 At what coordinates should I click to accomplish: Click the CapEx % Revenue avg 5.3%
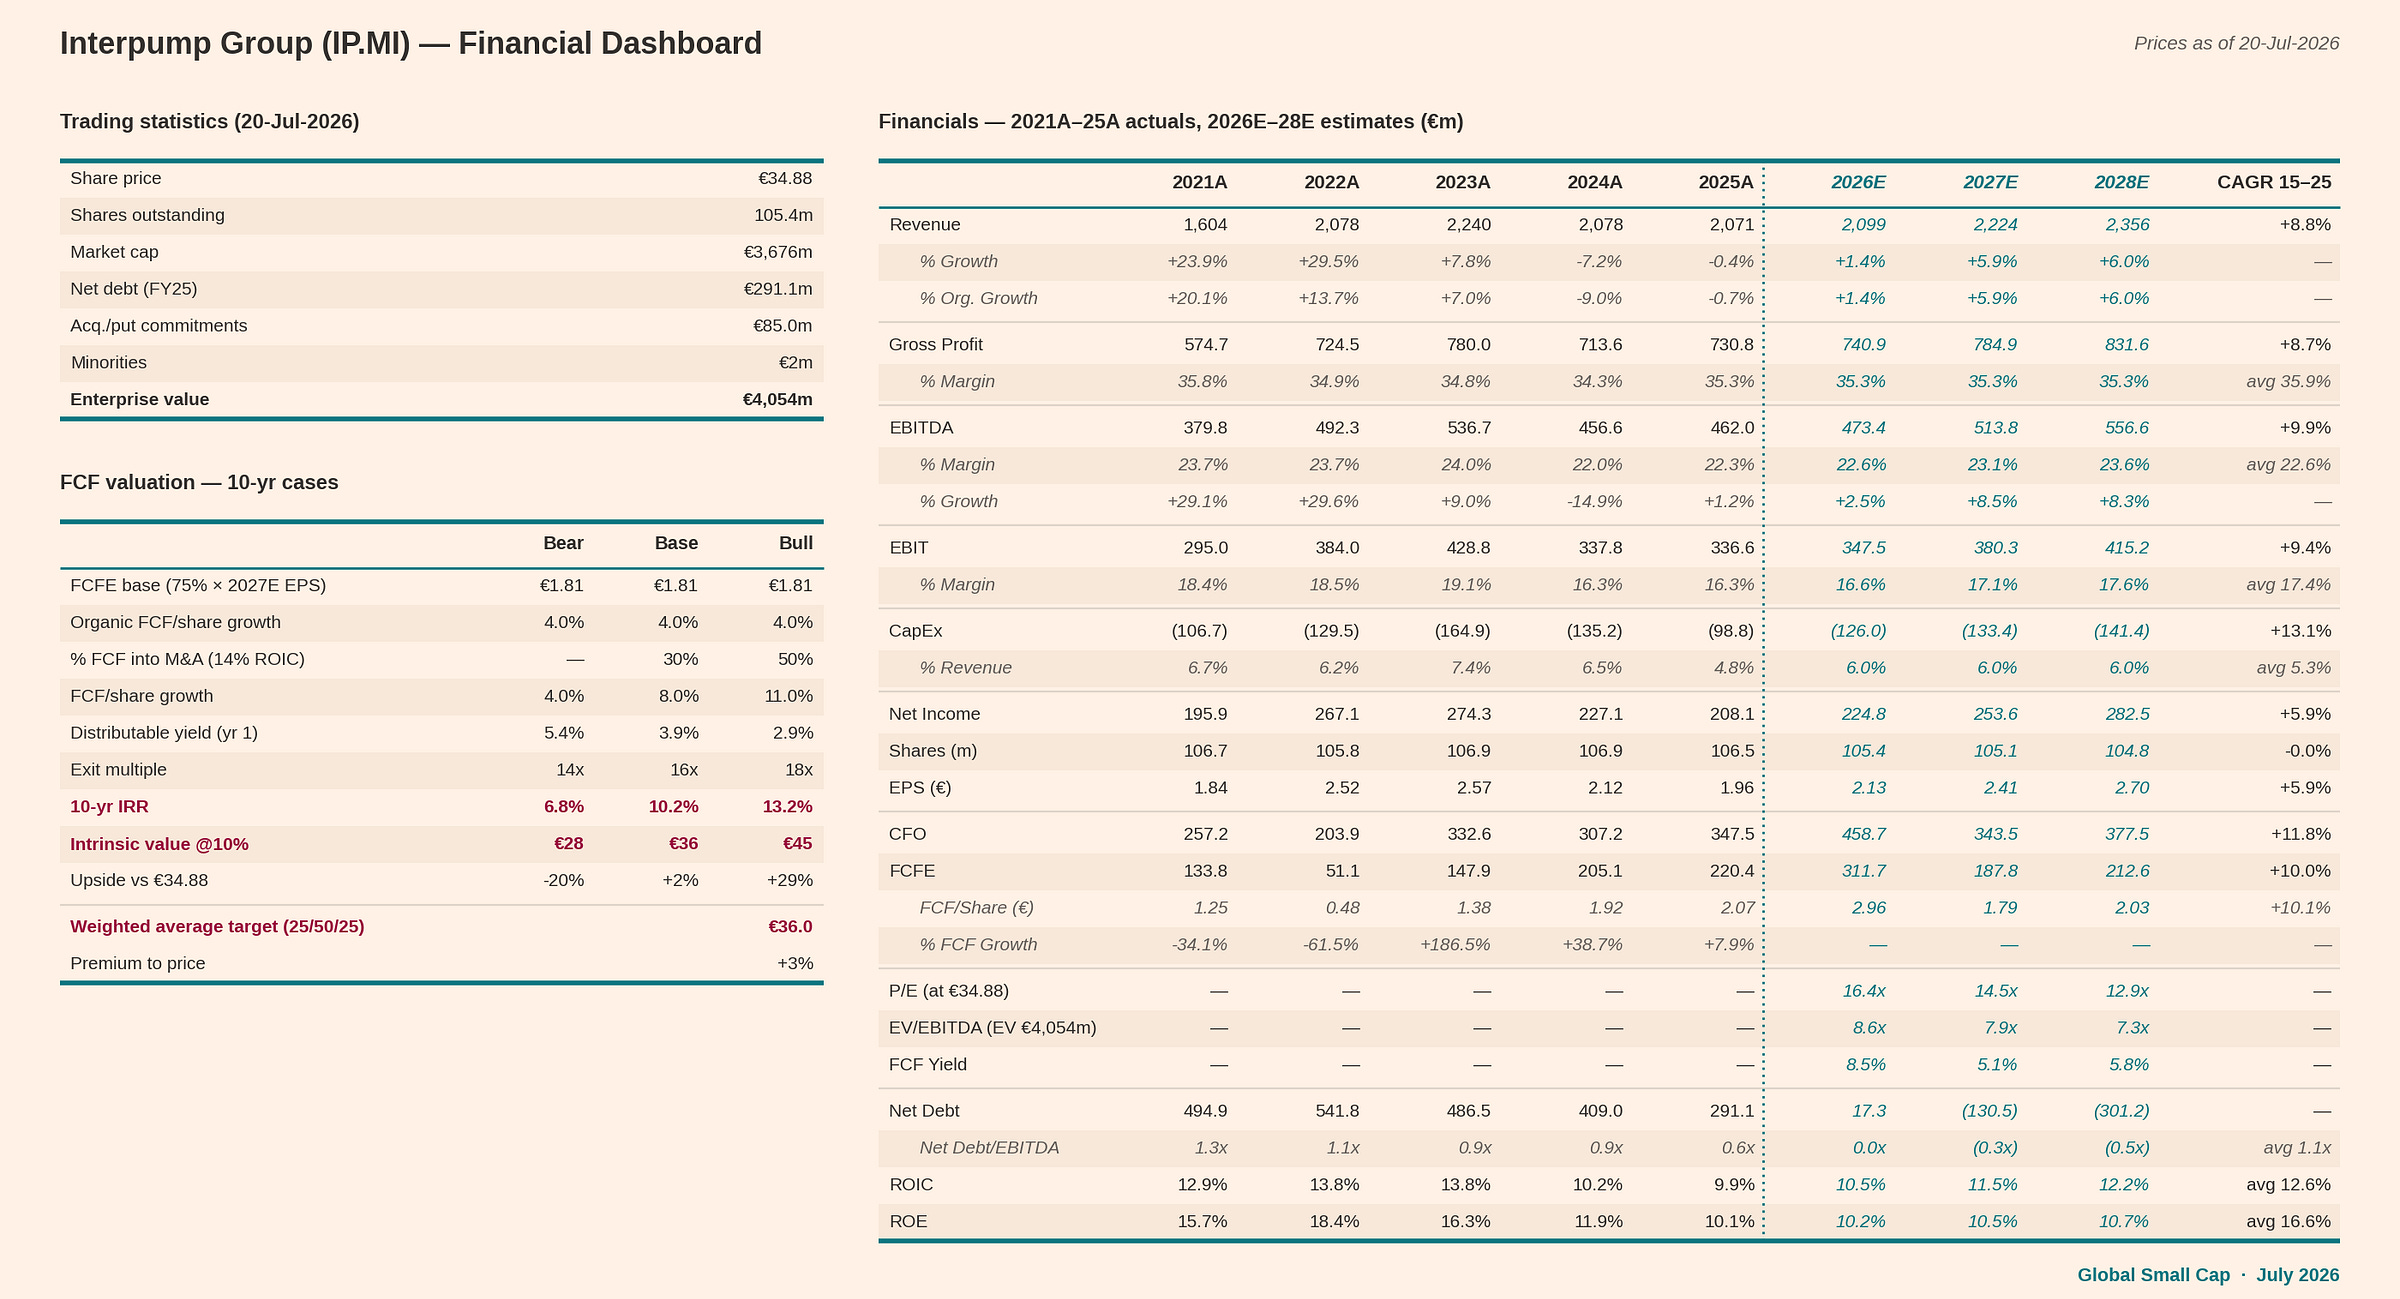click(2294, 669)
